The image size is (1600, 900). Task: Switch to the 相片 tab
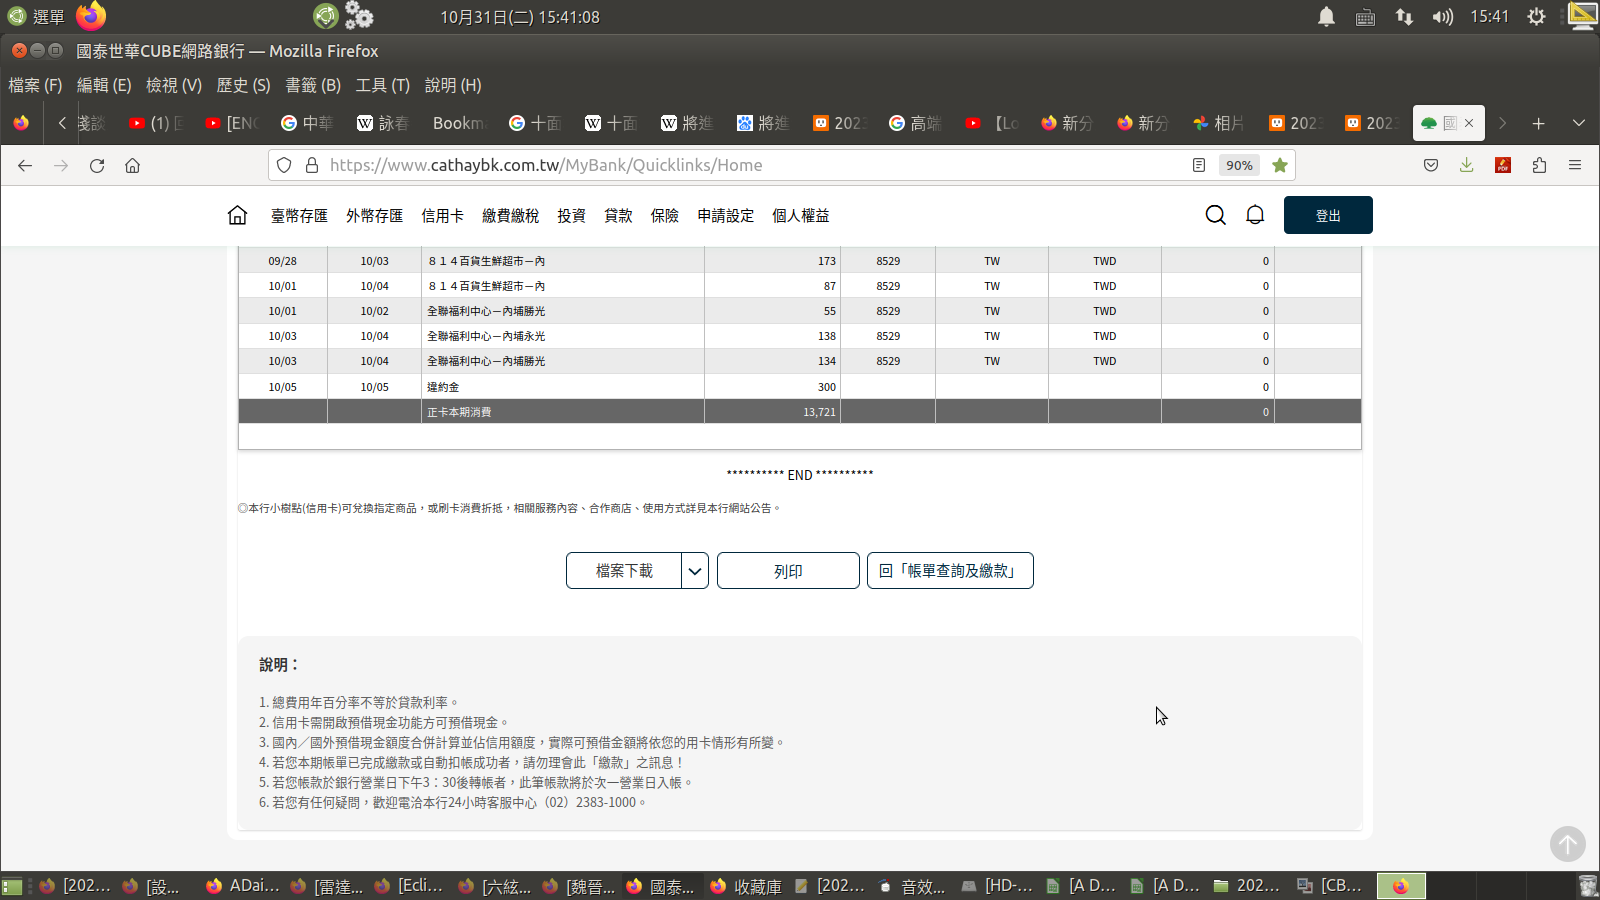1219,123
